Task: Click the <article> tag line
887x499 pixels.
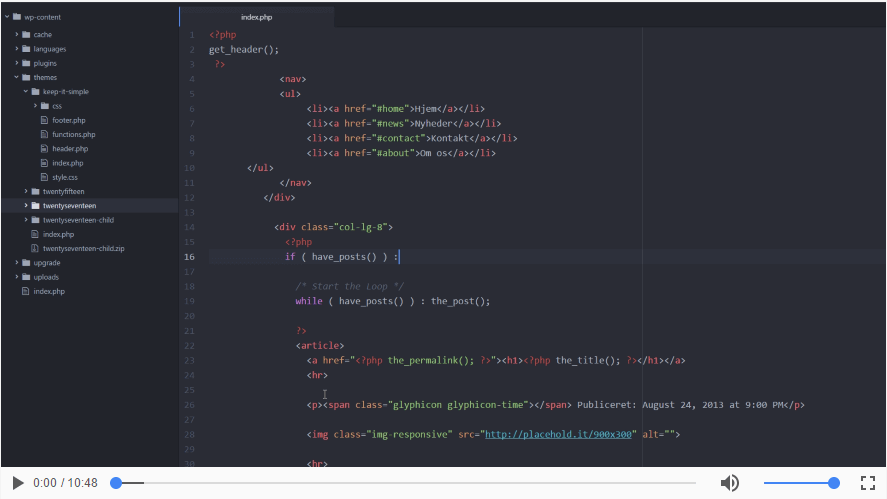Action: [320, 346]
